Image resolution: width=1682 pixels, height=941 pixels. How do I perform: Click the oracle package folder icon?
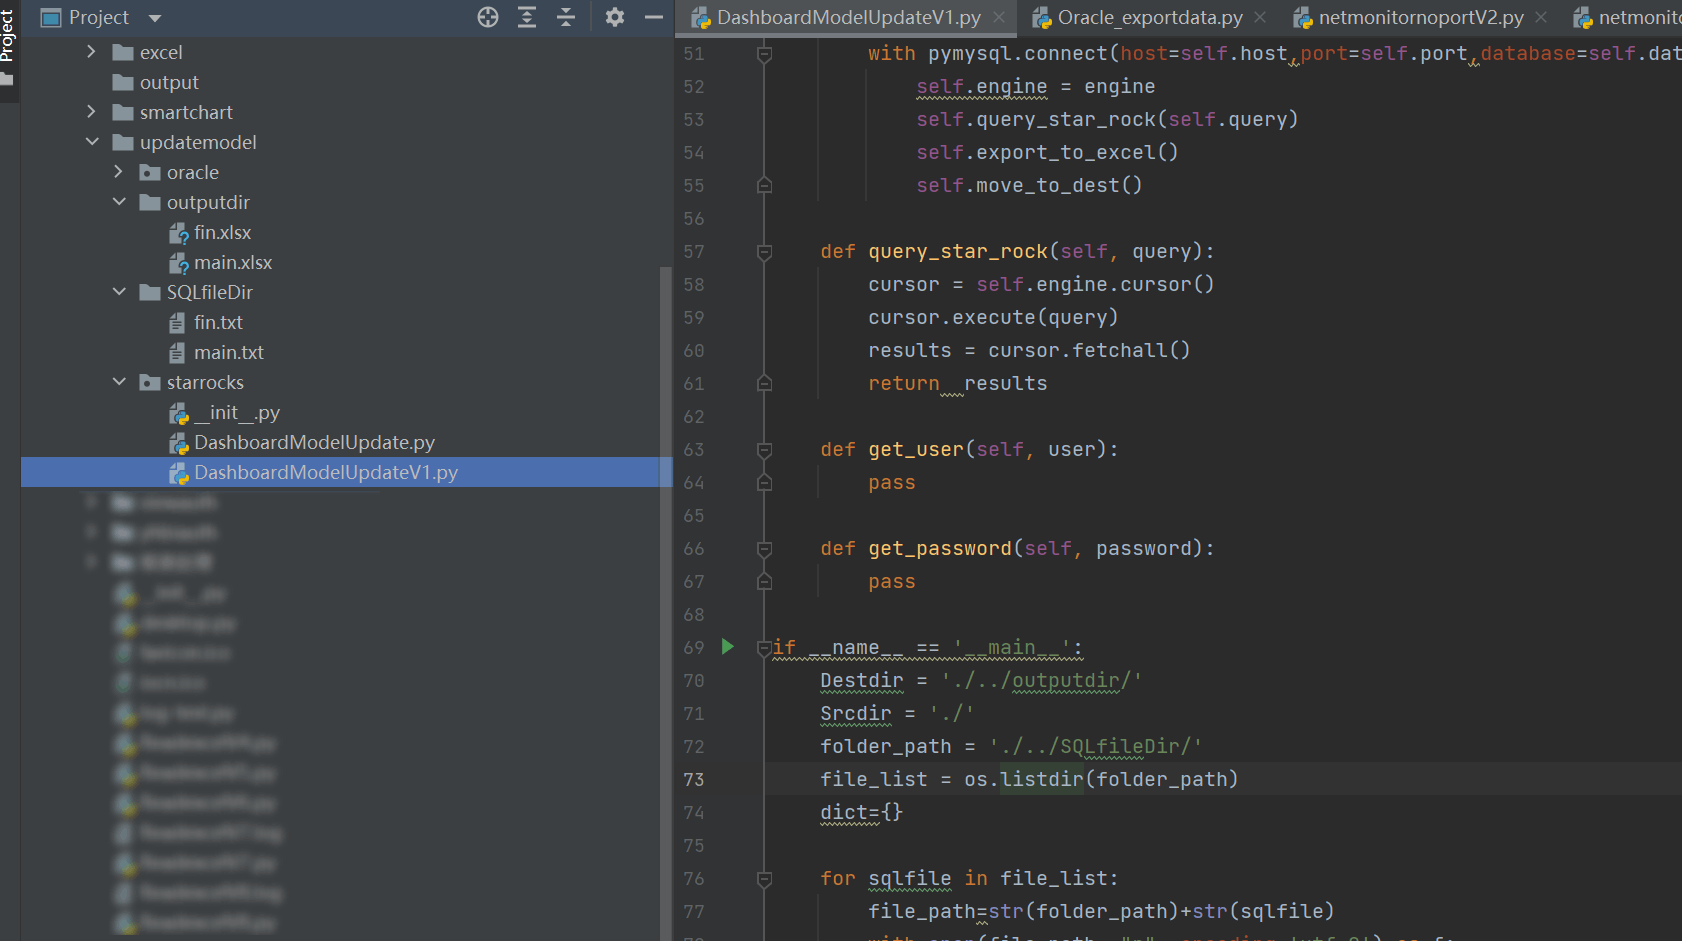pos(150,172)
